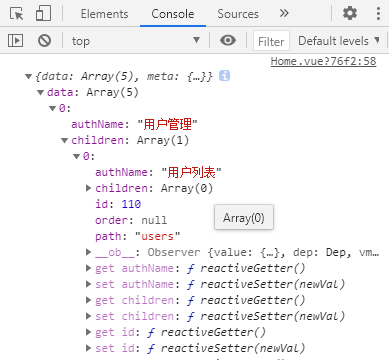Screen dimensions: 389x360
Task: Create a live expression with eye icon
Action: [228, 40]
